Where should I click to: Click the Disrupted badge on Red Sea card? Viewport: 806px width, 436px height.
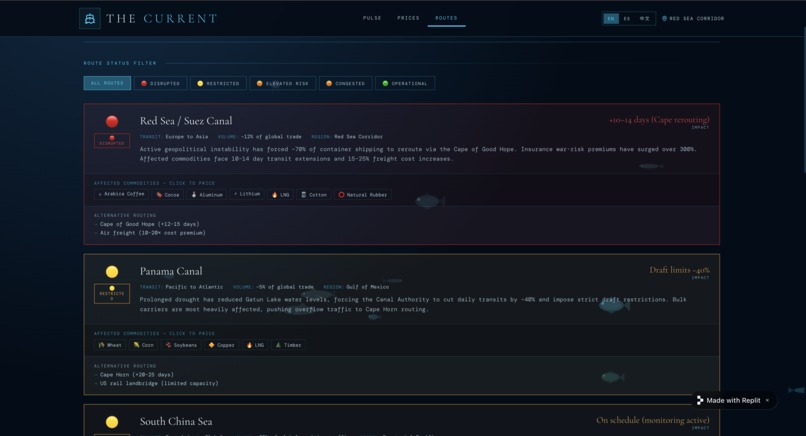pos(112,140)
